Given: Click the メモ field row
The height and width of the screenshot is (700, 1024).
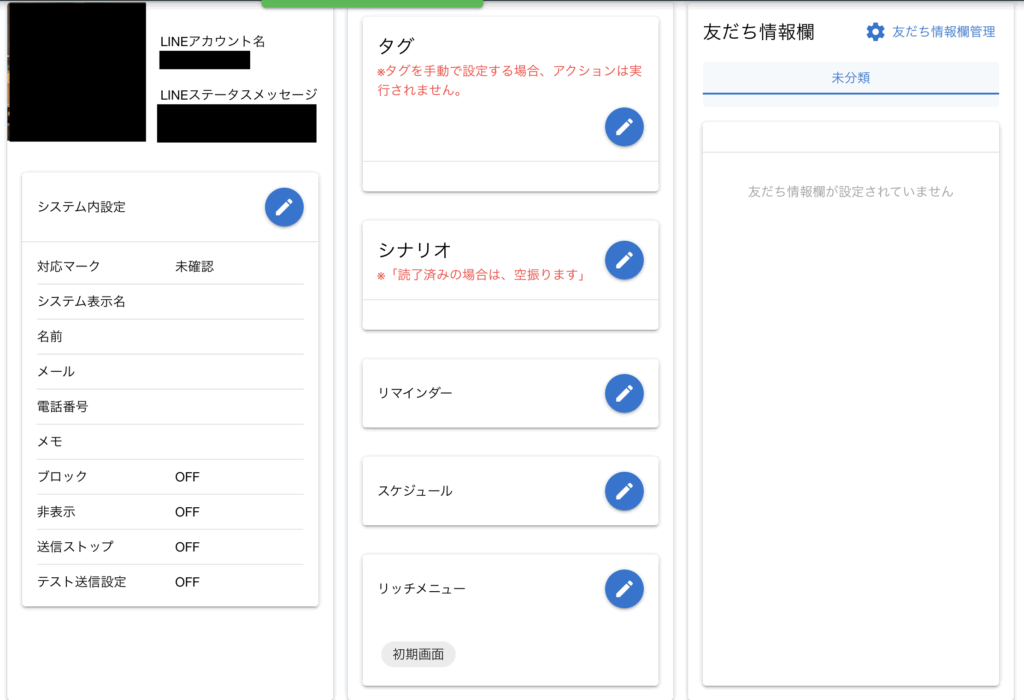Looking at the screenshot, I should click(x=170, y=442).
